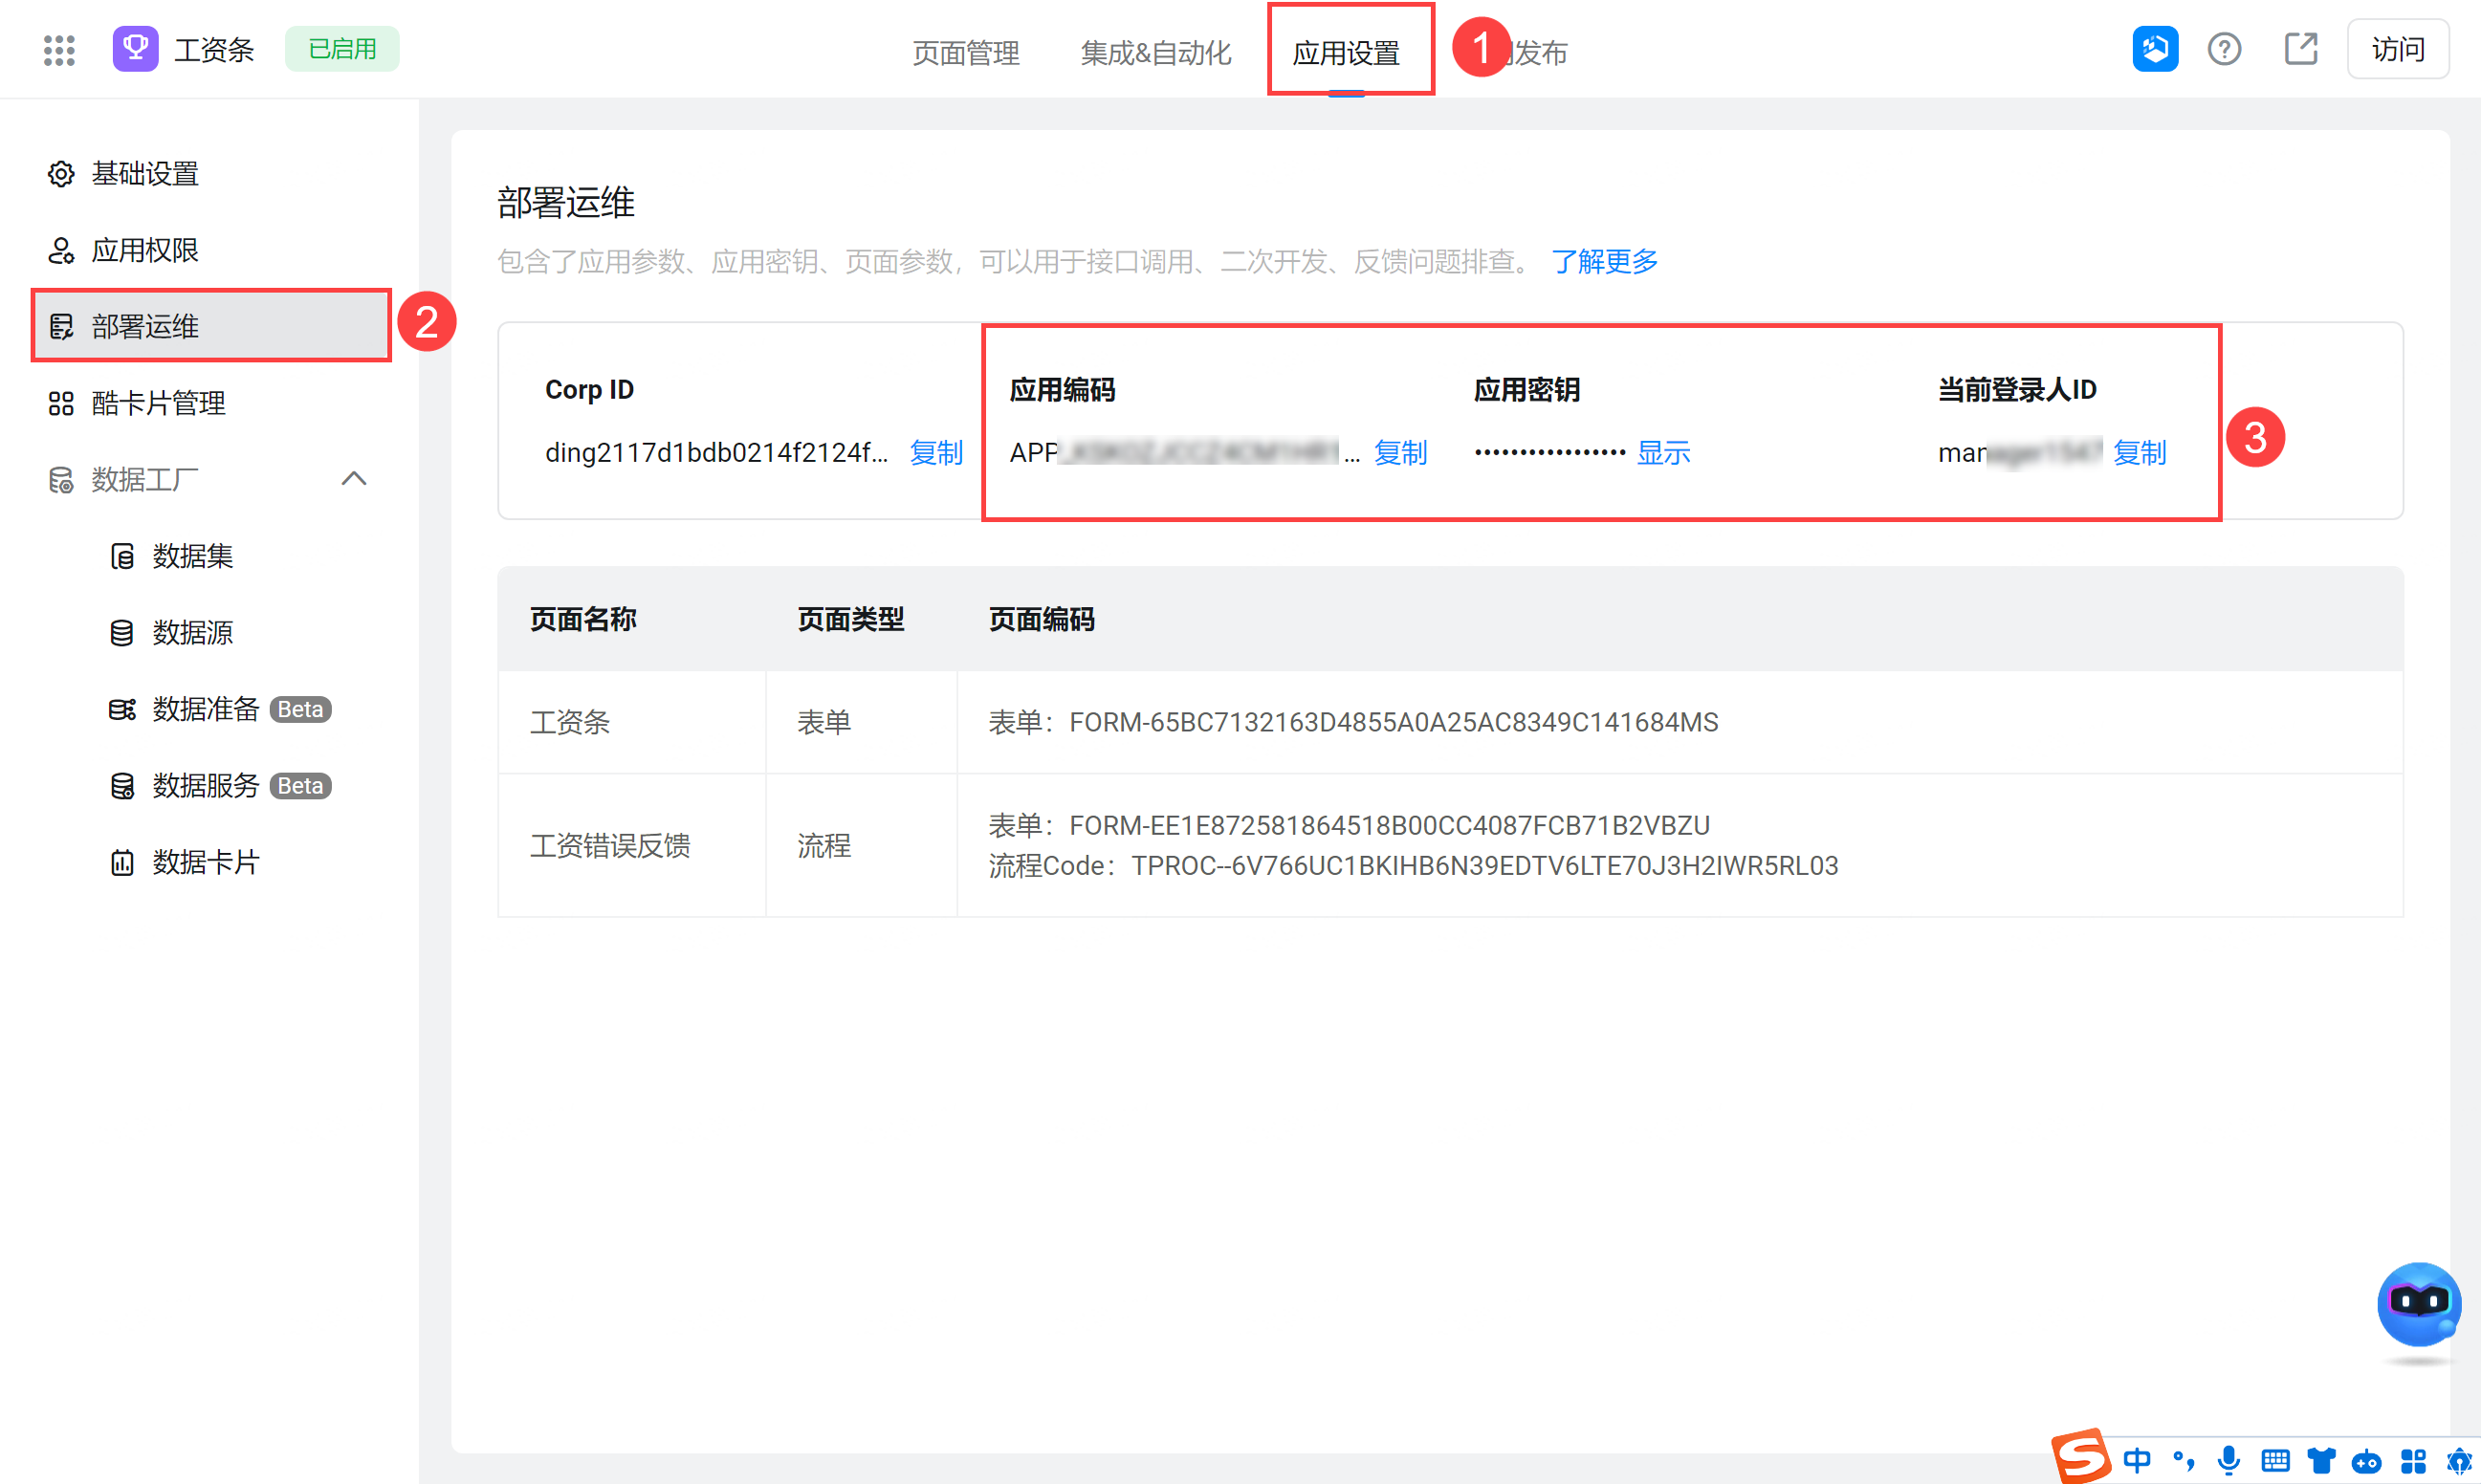2481x1484 pixels.
Task: Toggle Chinese/English mode 中 in IME bar
Action: click(2136, 1461)
